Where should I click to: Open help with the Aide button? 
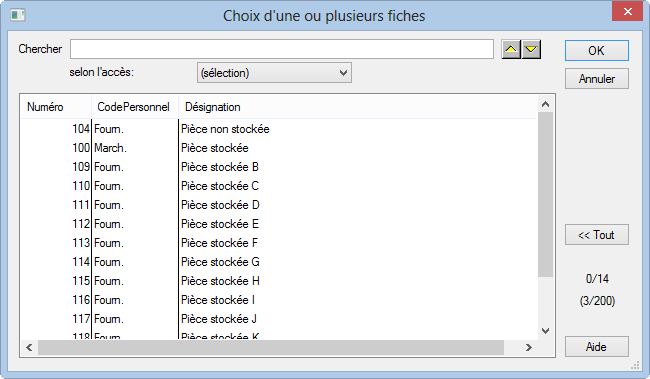tap(597, 347)
